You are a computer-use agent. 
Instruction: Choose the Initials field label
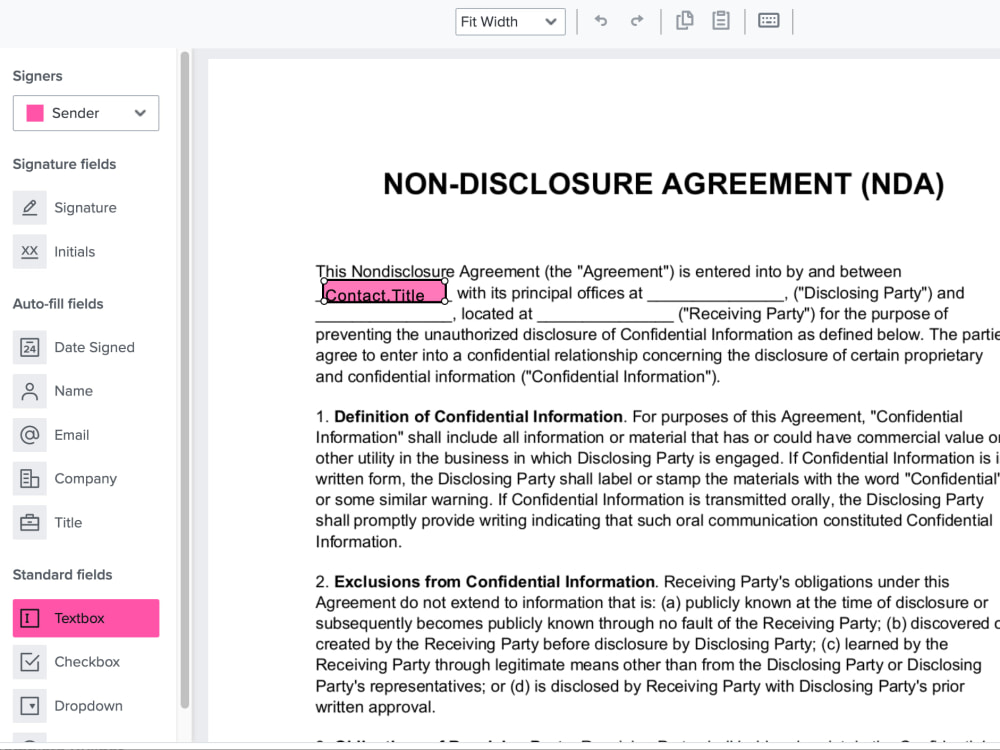click(75, 252)
